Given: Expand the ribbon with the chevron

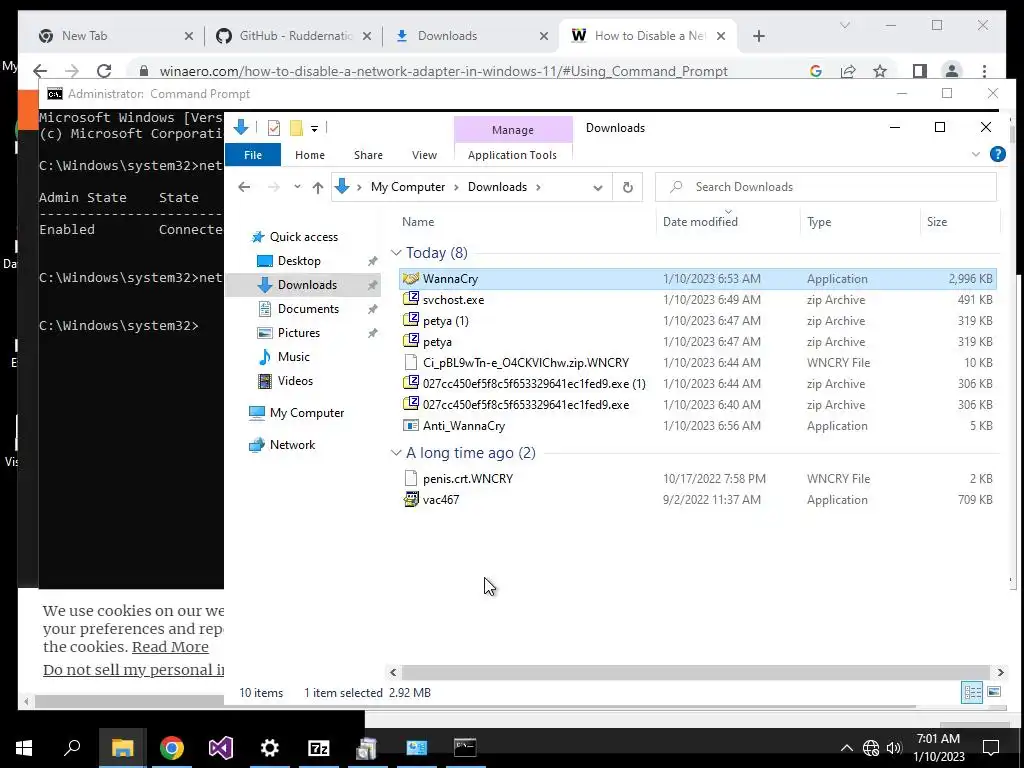Looking at the screenshot, I should point(976,155).
